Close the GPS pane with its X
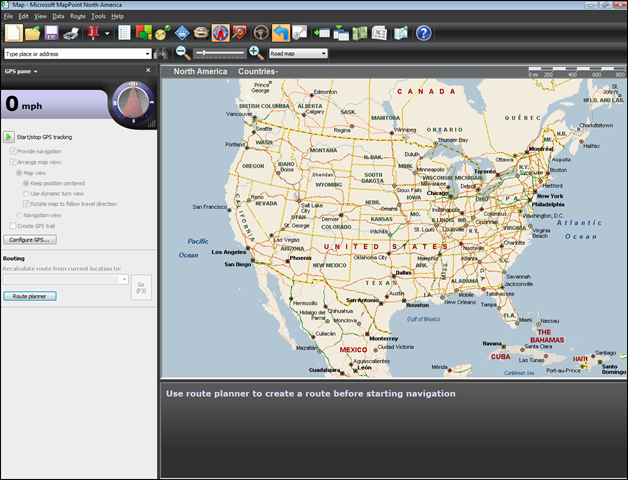Screen dimensions: 628x480 coord(148,70)
